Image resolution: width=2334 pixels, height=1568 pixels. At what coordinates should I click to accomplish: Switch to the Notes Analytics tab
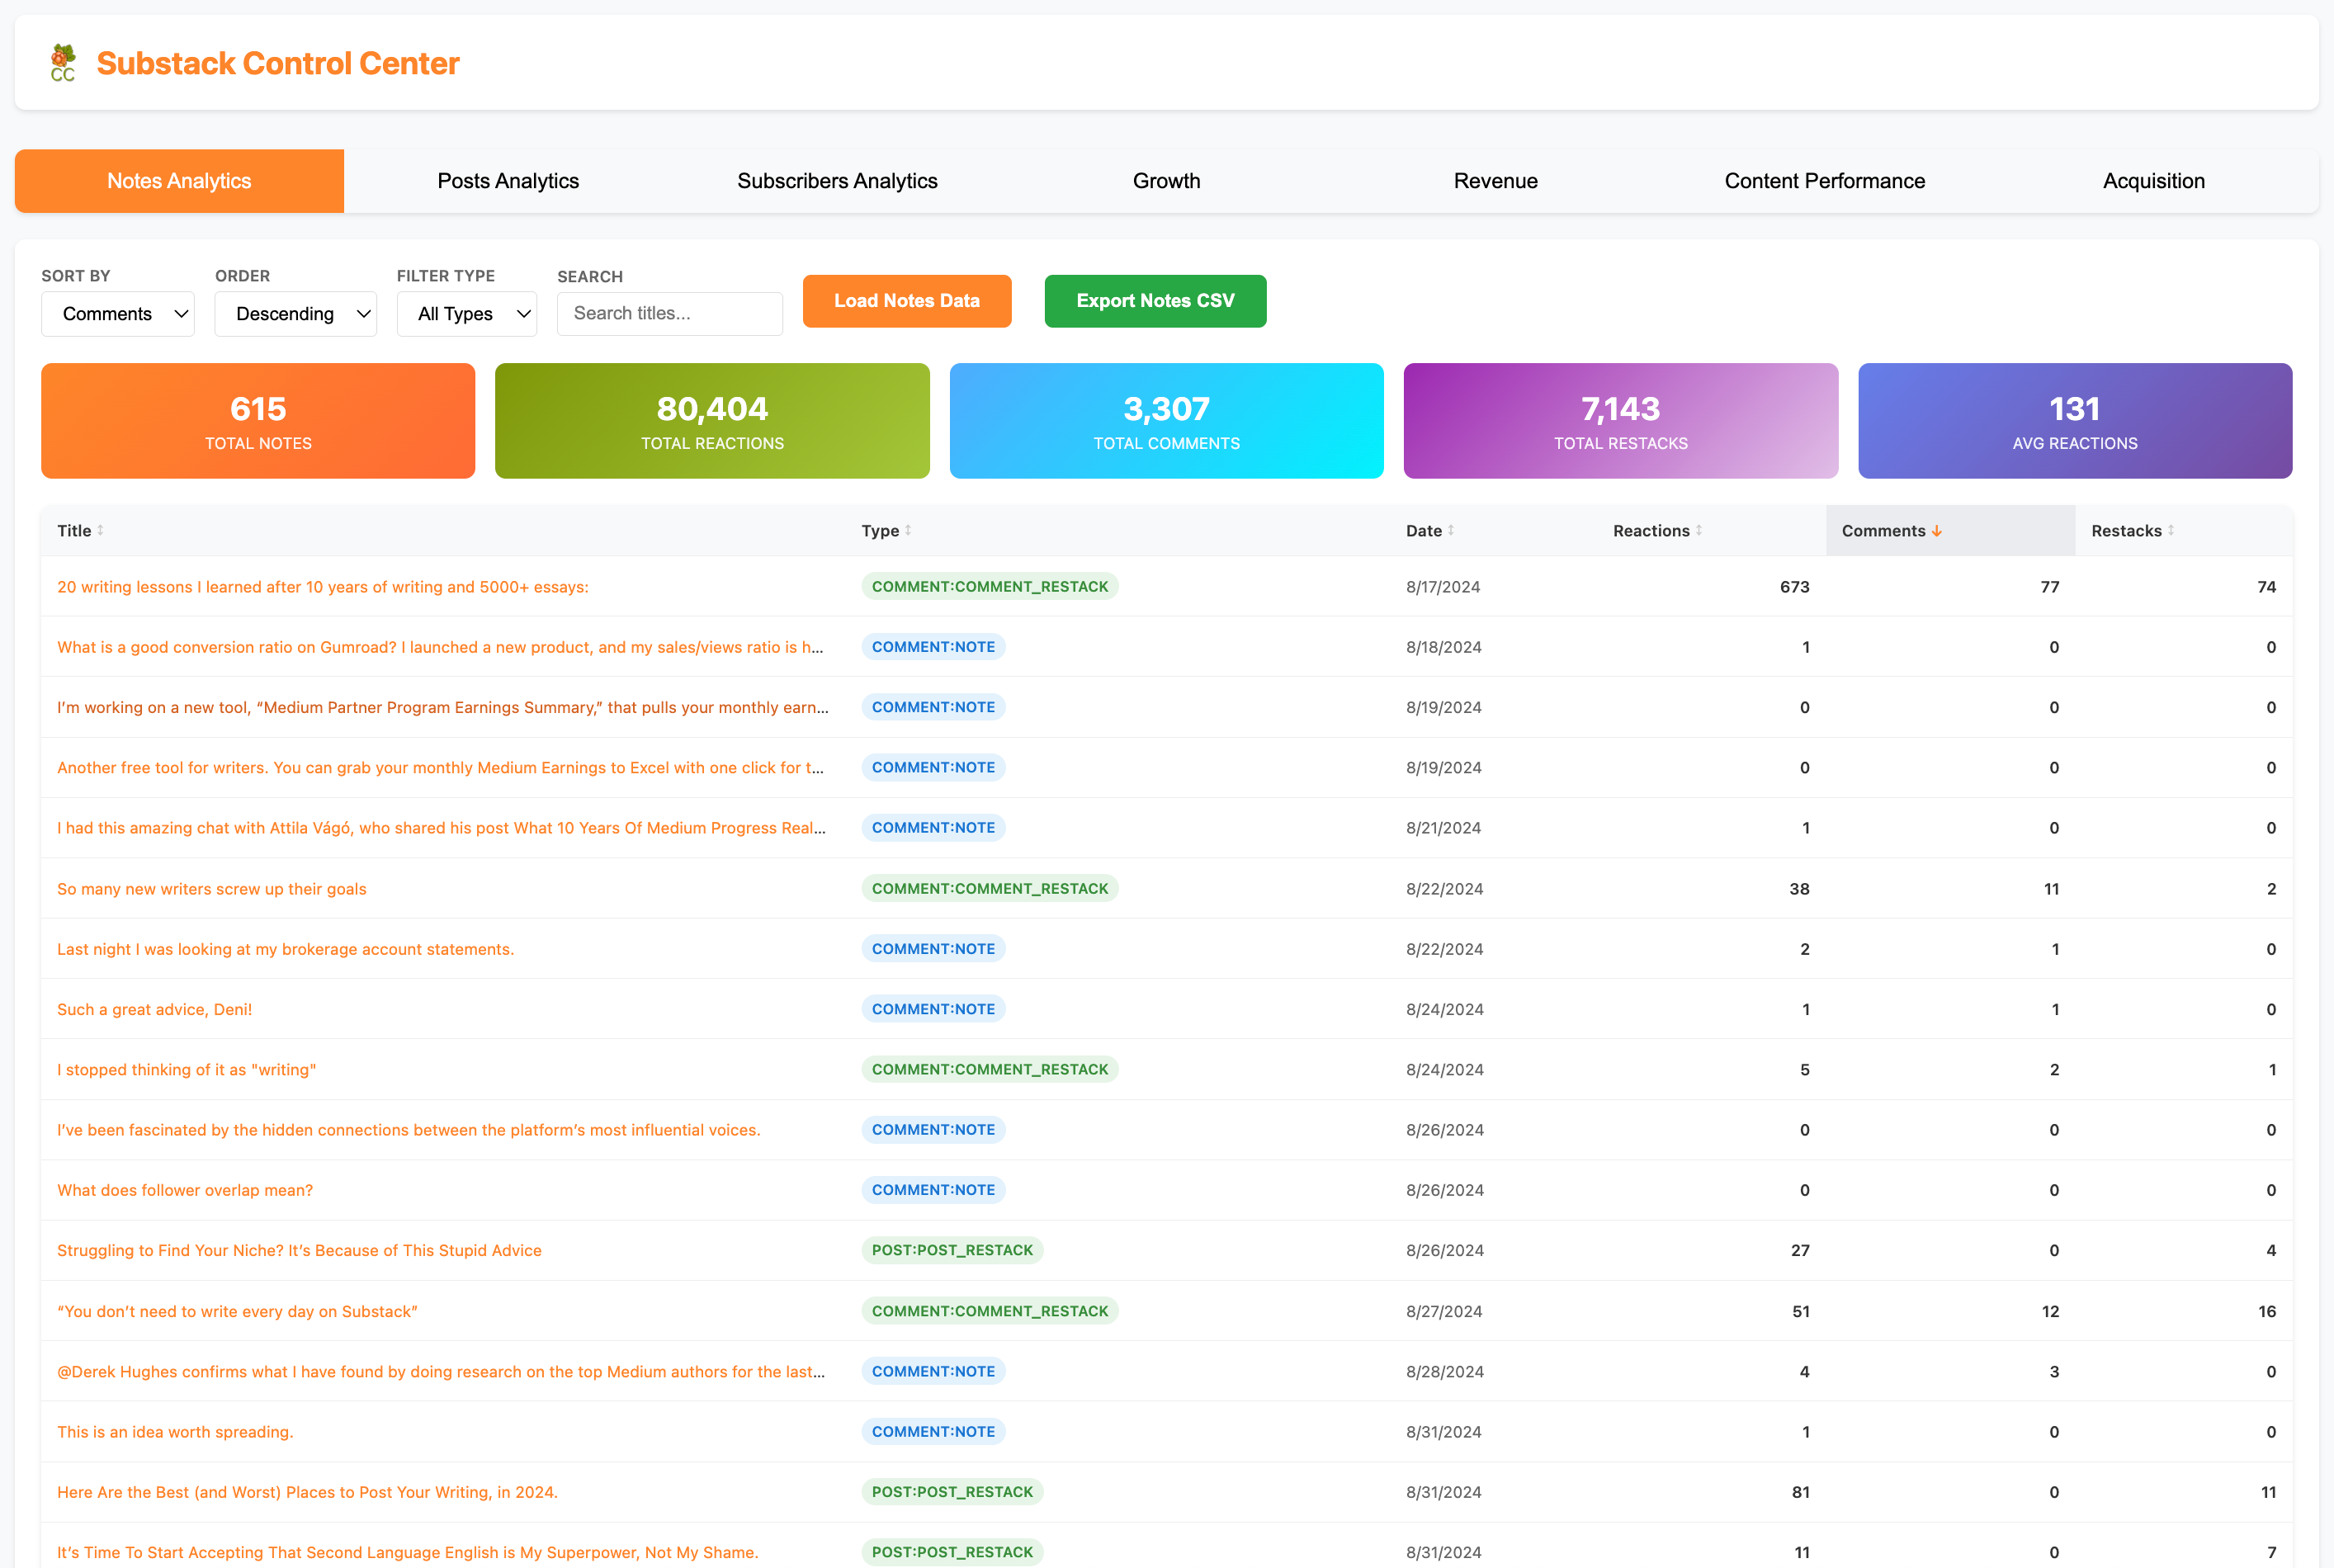(x=179, y=181)
